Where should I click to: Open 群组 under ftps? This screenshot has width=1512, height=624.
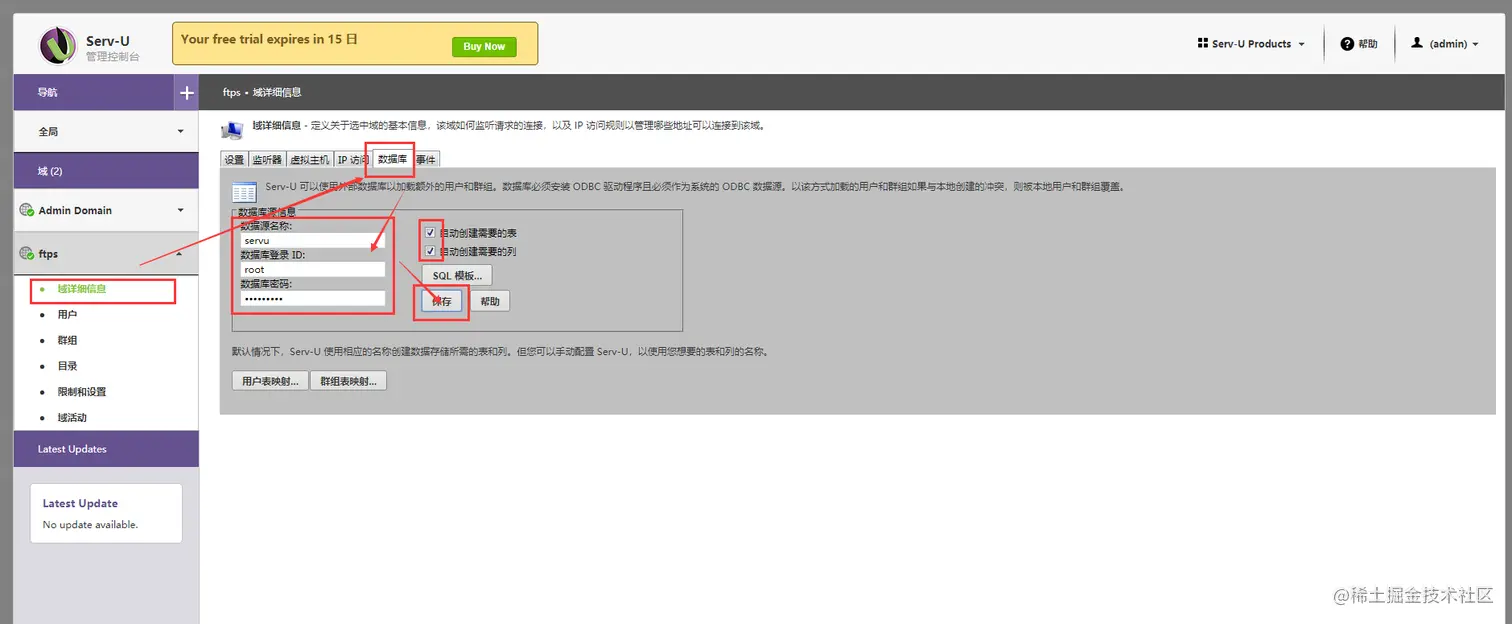(x=68, y=341)
